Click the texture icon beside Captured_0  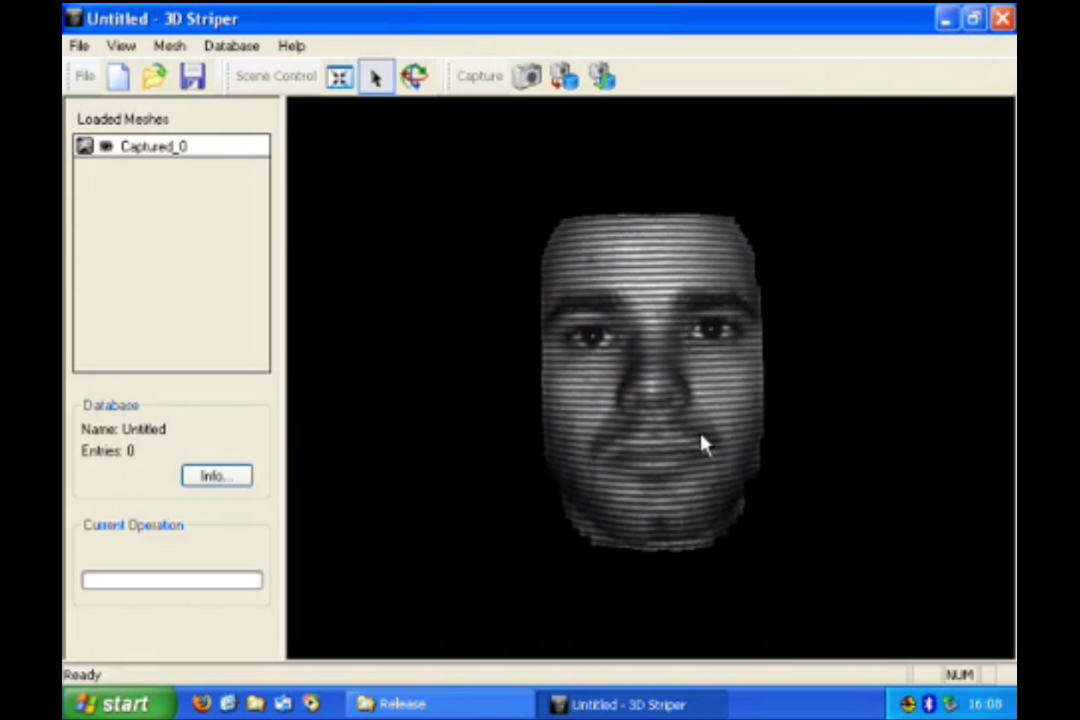[x=85, y=147]
